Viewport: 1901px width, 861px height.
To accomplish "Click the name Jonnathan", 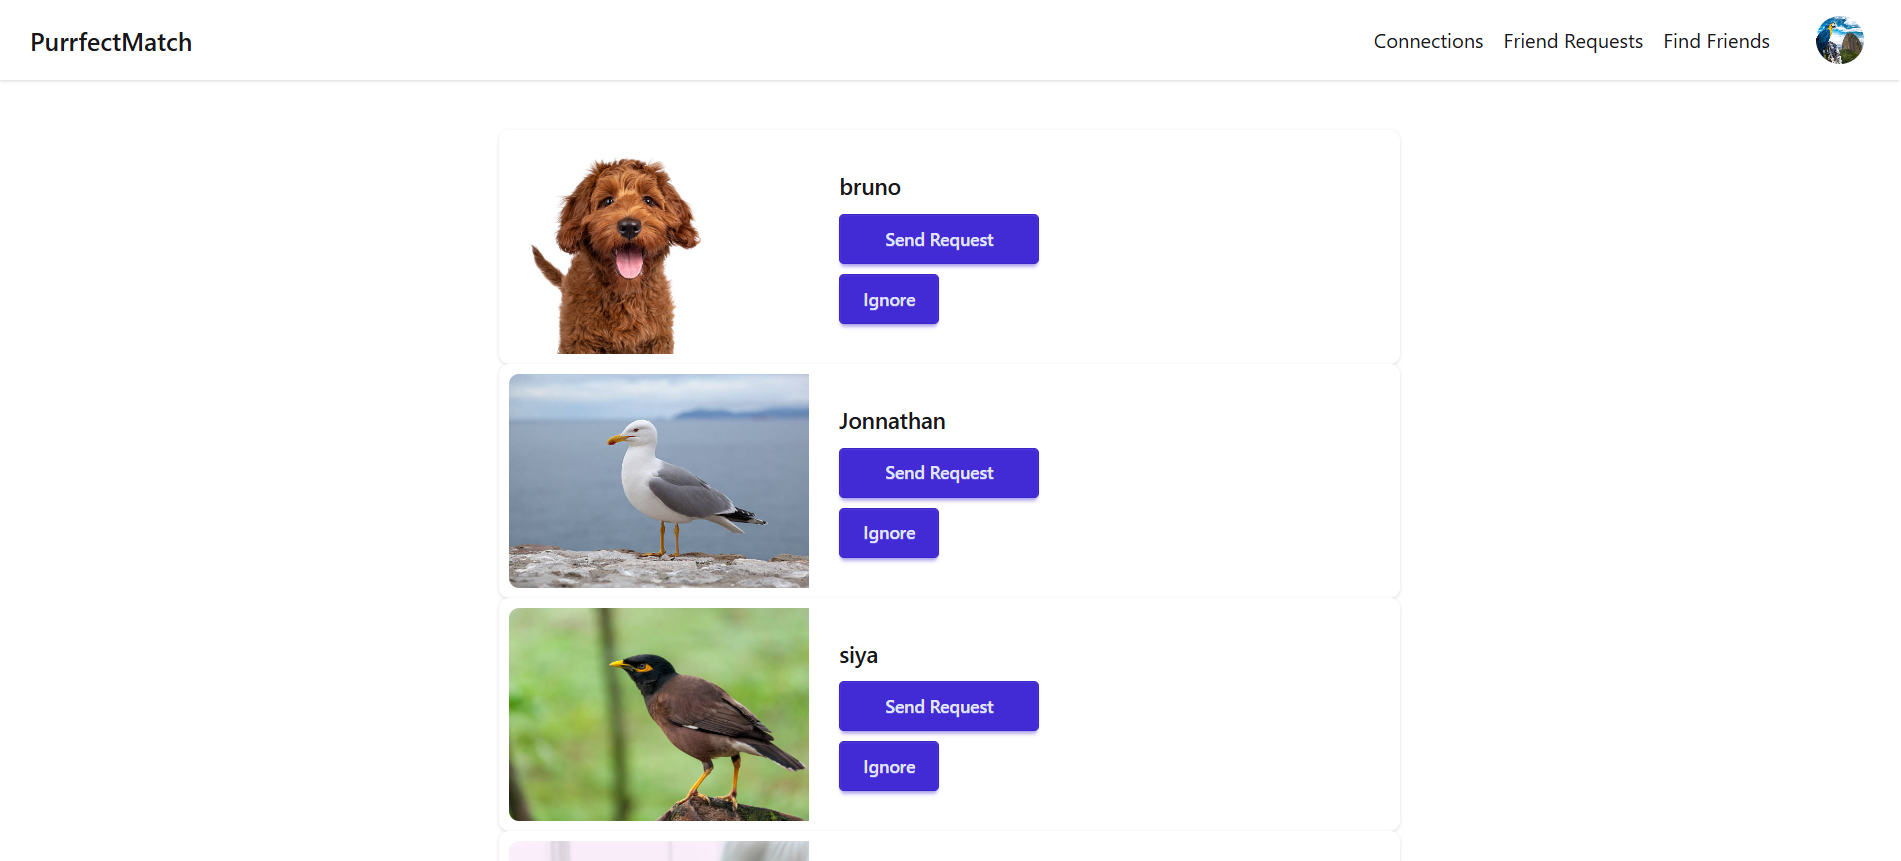I will (x=892, y=421).
